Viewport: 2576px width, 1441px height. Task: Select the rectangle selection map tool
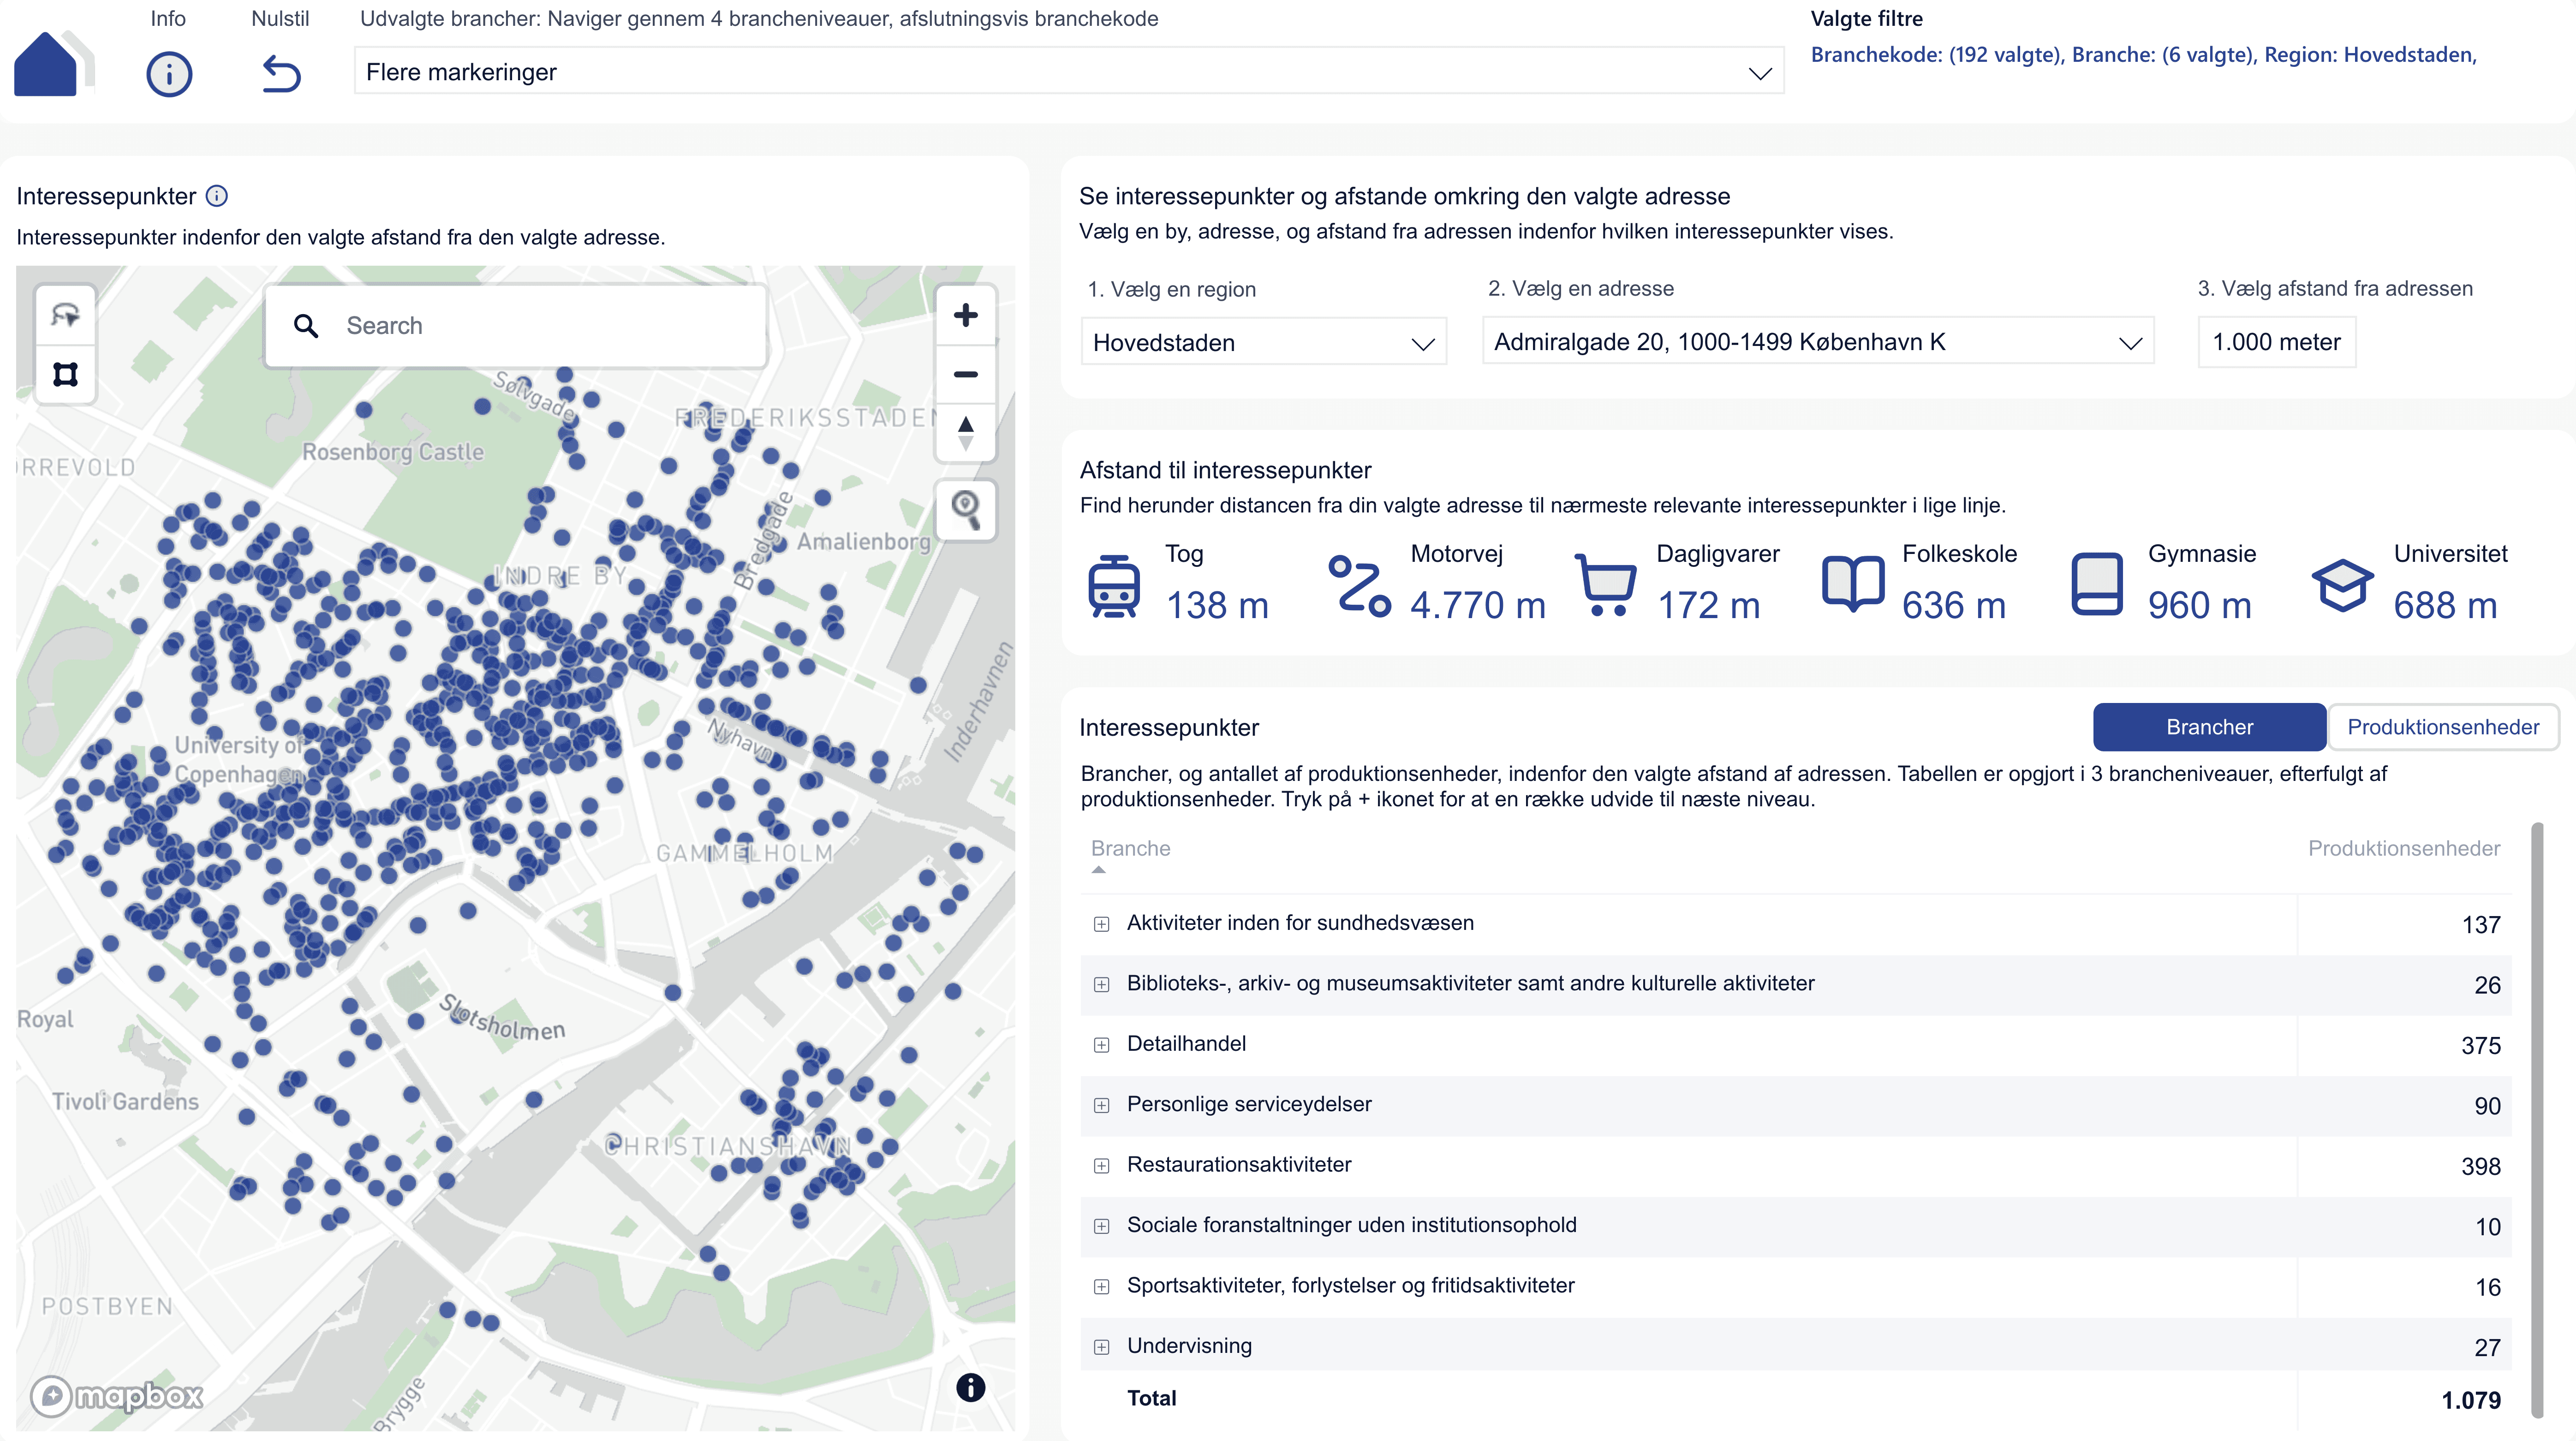click(x=66, y=375)
